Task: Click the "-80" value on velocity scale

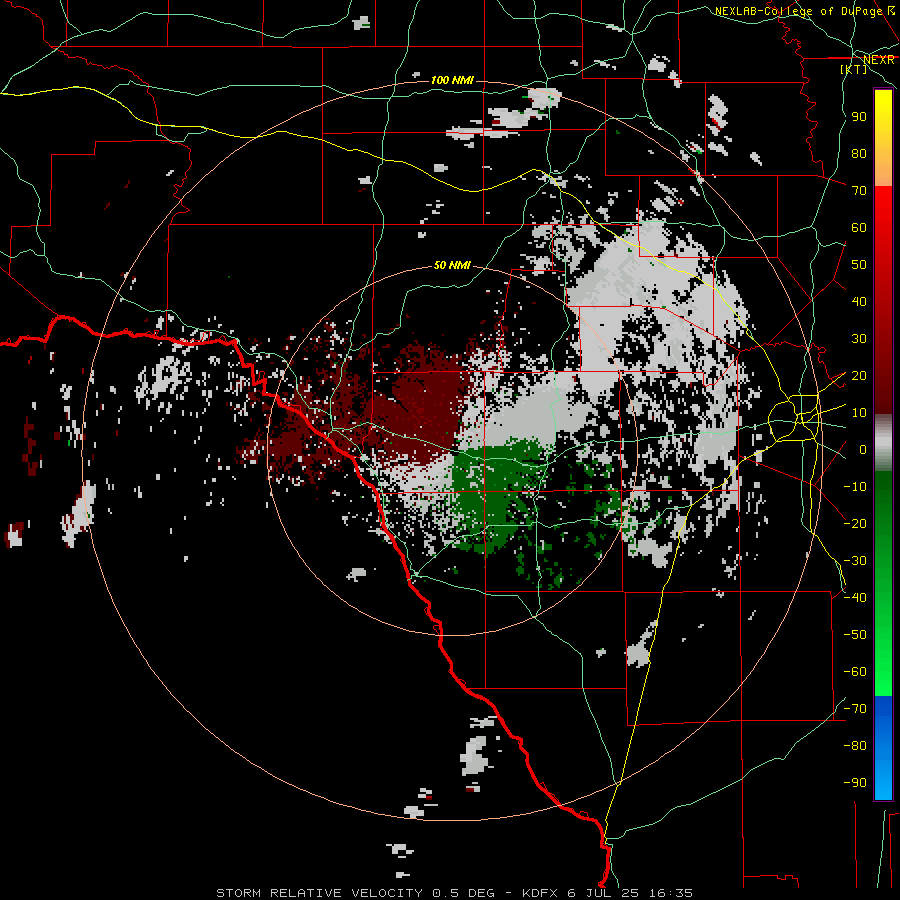Action: tap(855, 746)
